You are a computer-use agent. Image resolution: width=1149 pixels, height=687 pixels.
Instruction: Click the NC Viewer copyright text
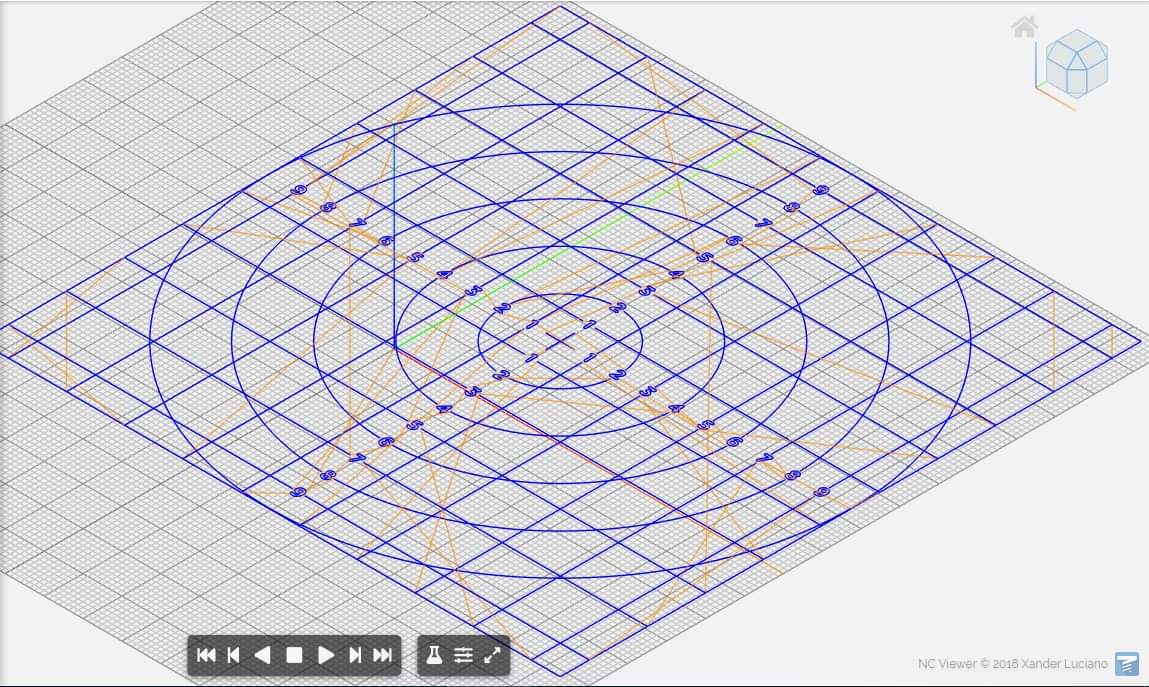[x=1012, y=664]
